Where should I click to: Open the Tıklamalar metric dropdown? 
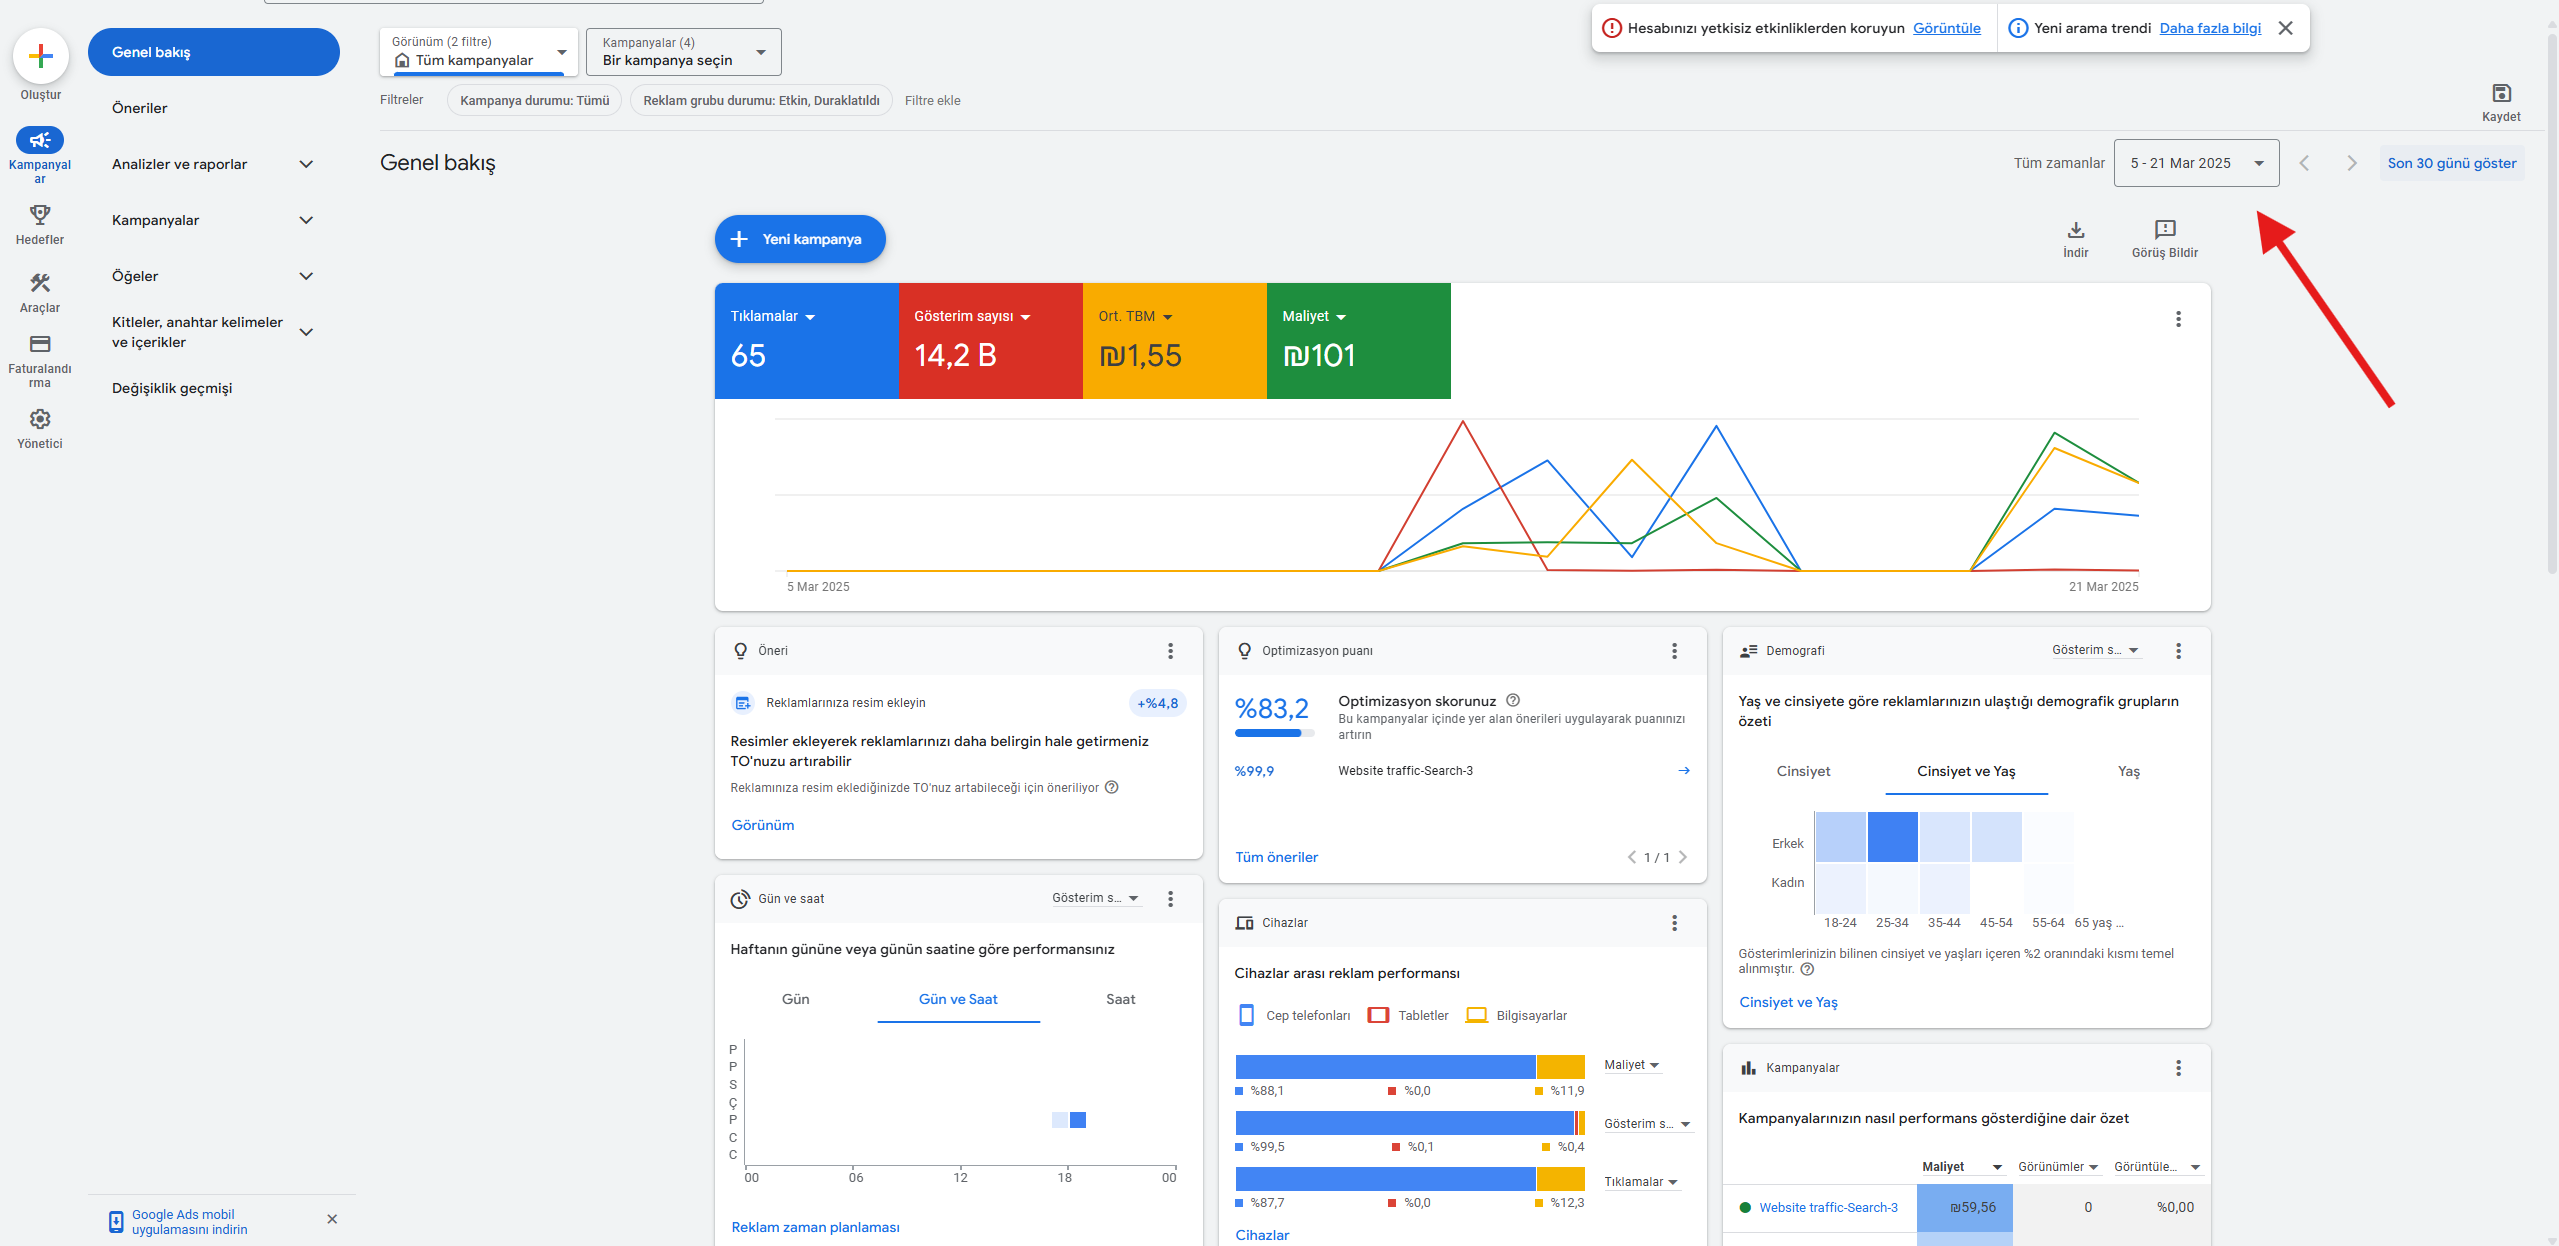coord(772,316)
